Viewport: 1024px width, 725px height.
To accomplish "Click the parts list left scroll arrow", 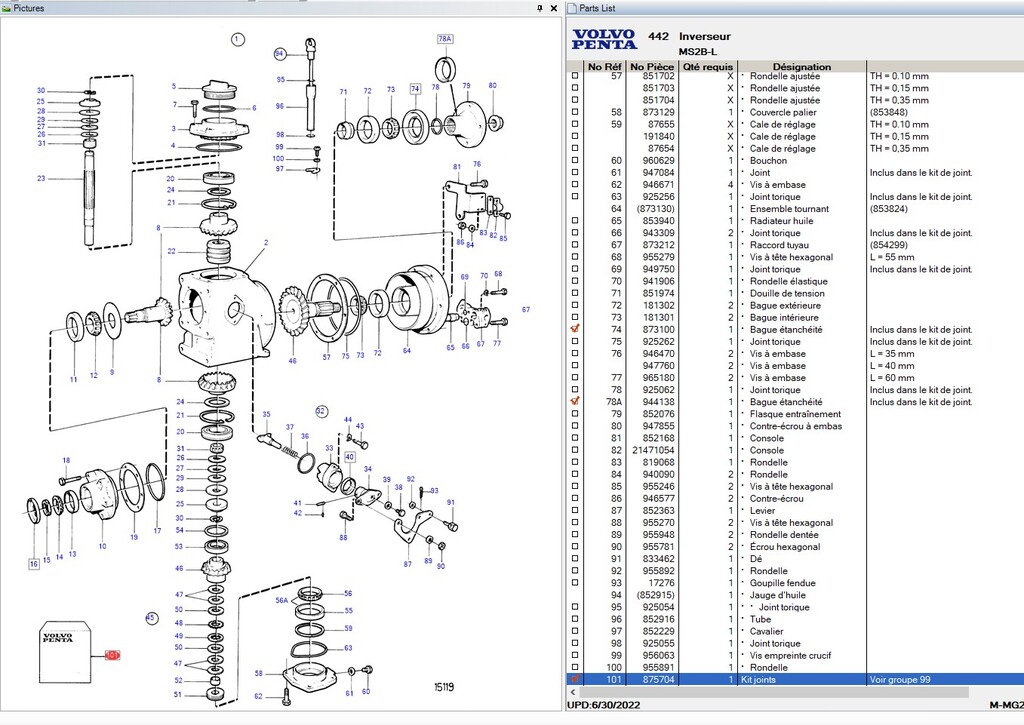I will tap(573, 692).
